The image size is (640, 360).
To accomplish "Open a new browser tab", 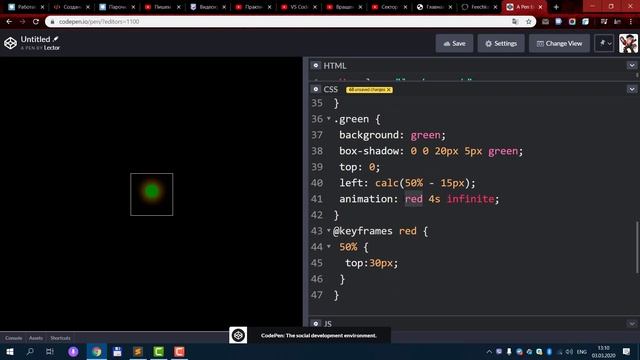I will (x=556, y=7).
